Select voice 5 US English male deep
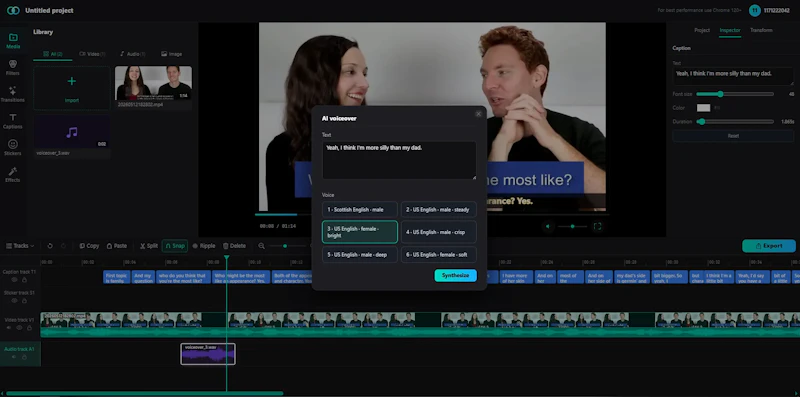Image resolution: width=800 pixels, height=397 pixels. (360, 255)
